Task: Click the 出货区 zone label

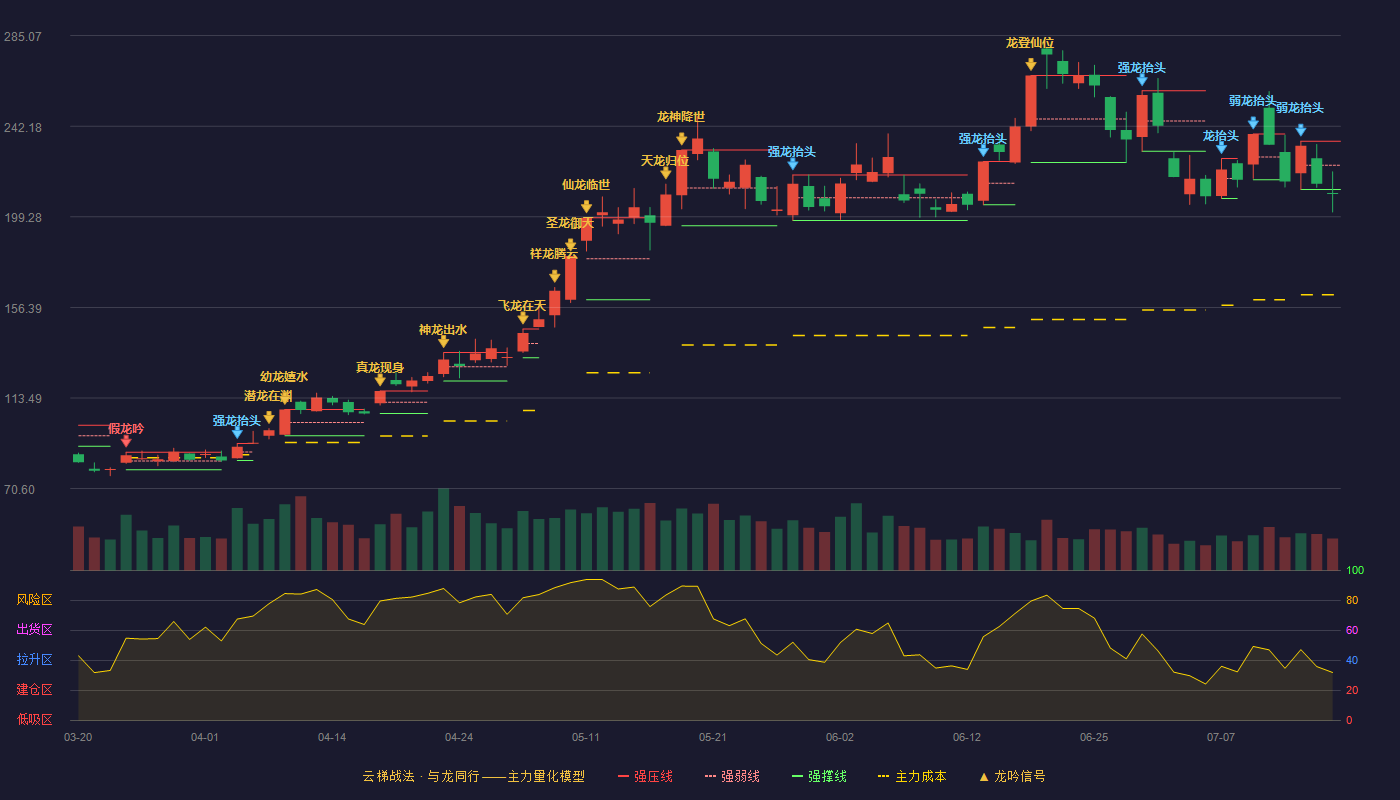Action: [34, 630]
